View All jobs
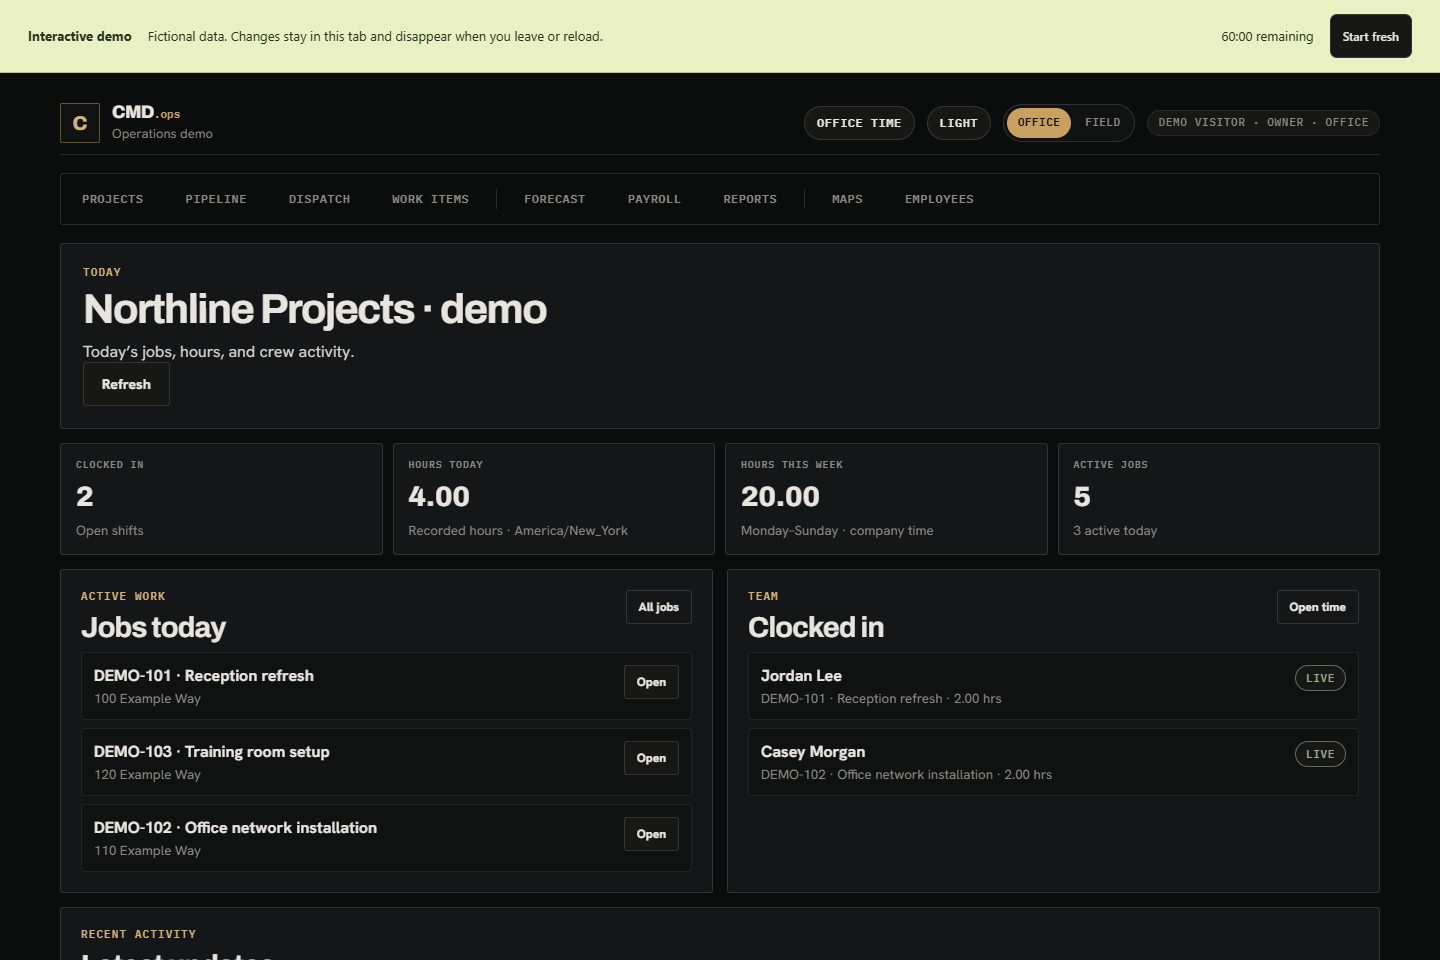Image resolution: width=1440 pixels, height=960 pixels. [x=659, y=607]
